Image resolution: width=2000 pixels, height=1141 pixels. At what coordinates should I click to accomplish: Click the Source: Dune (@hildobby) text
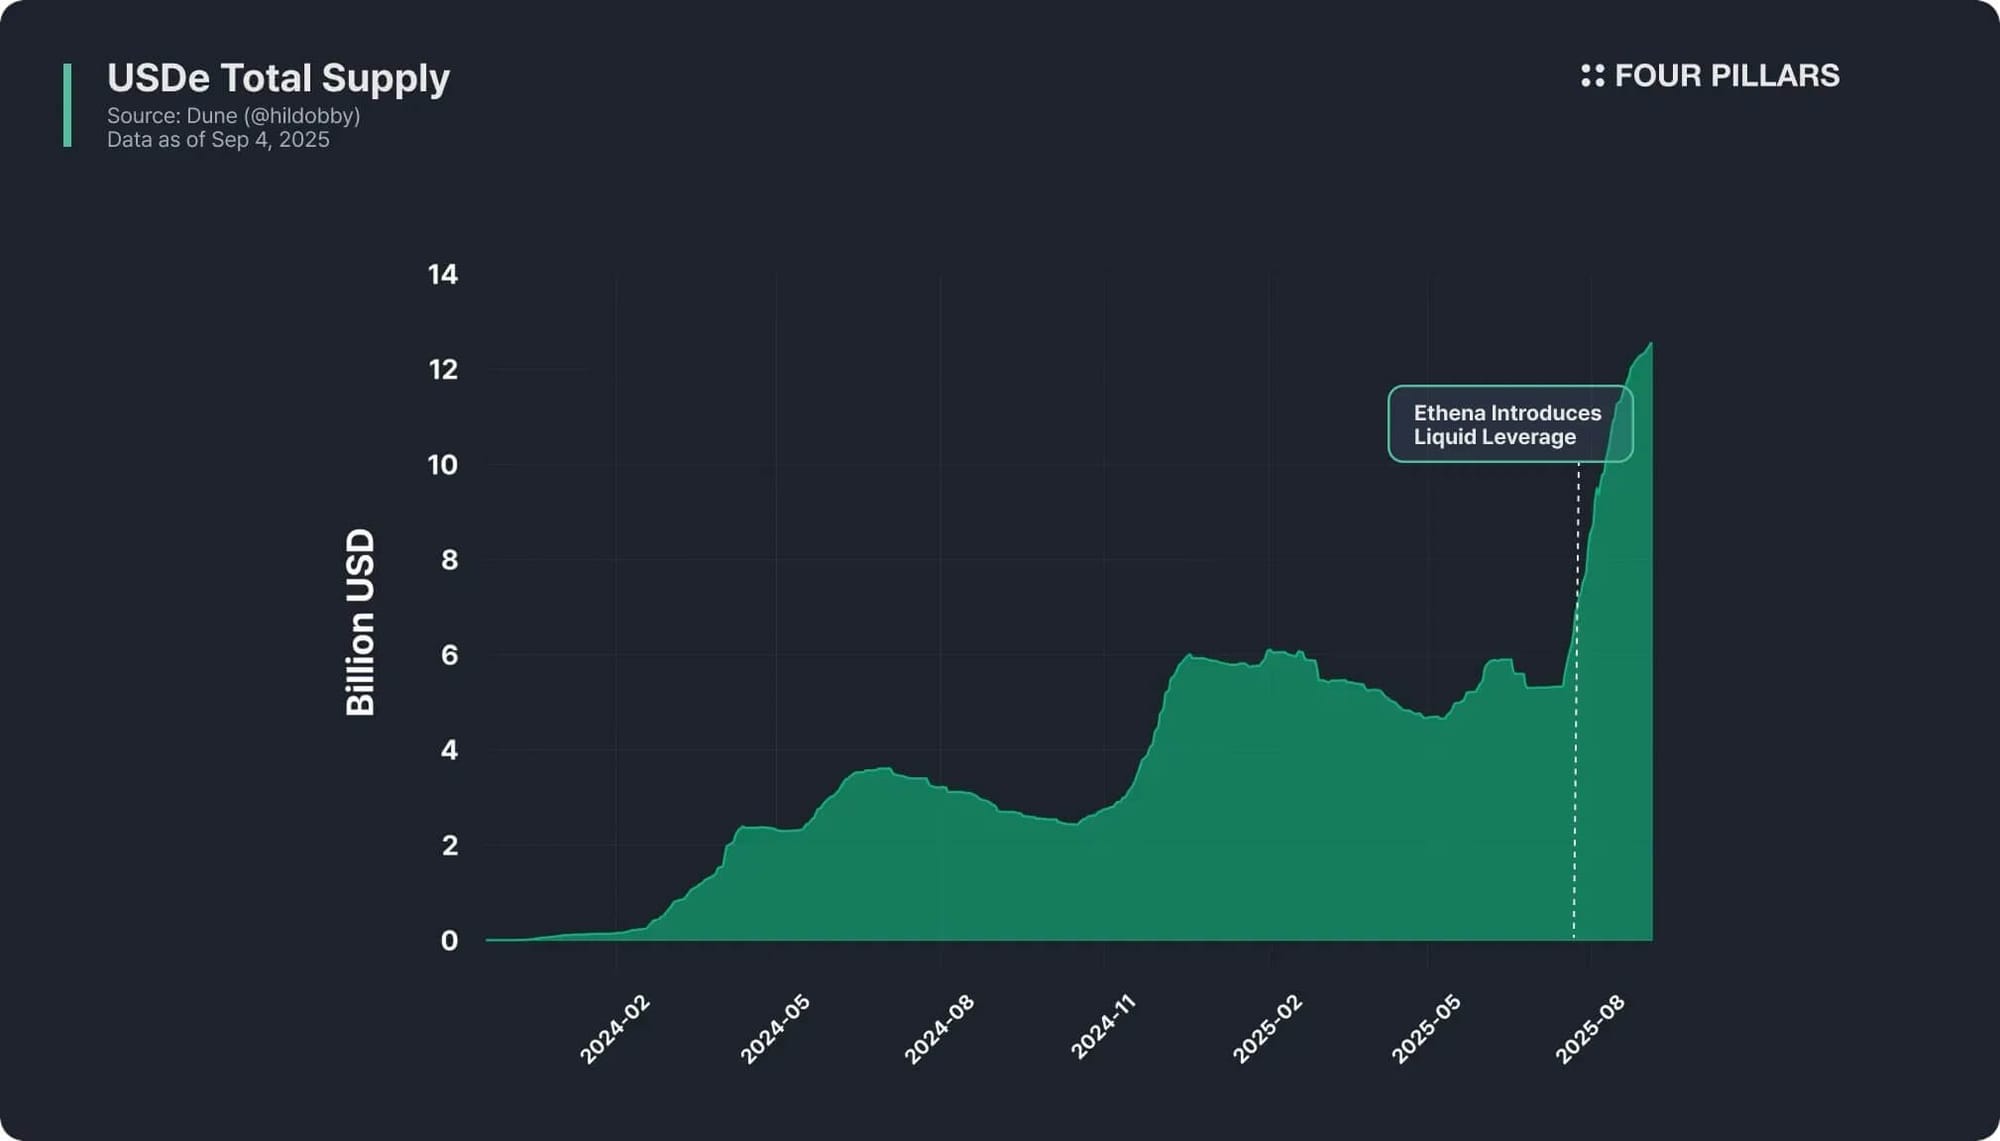point(233,116)
